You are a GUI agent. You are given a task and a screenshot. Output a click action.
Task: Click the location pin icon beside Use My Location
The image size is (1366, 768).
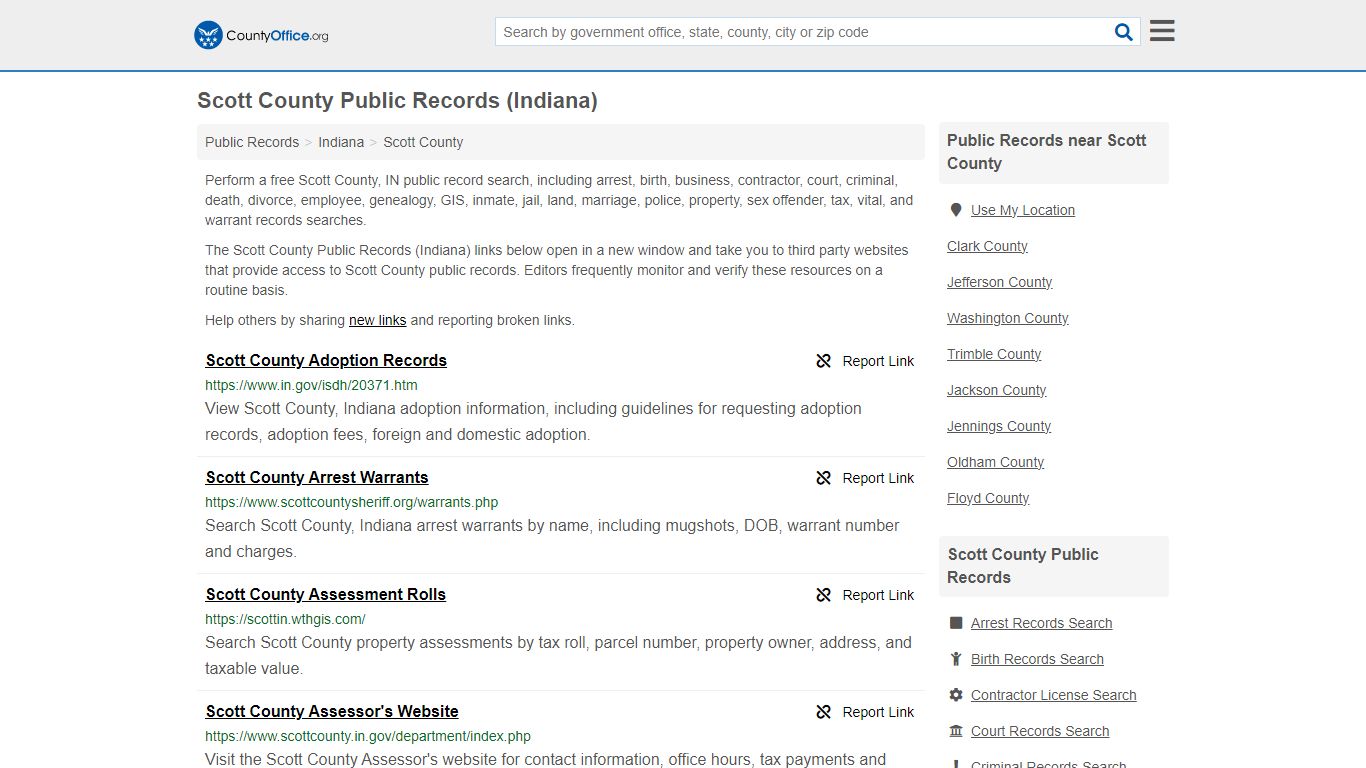pos(956,210)
